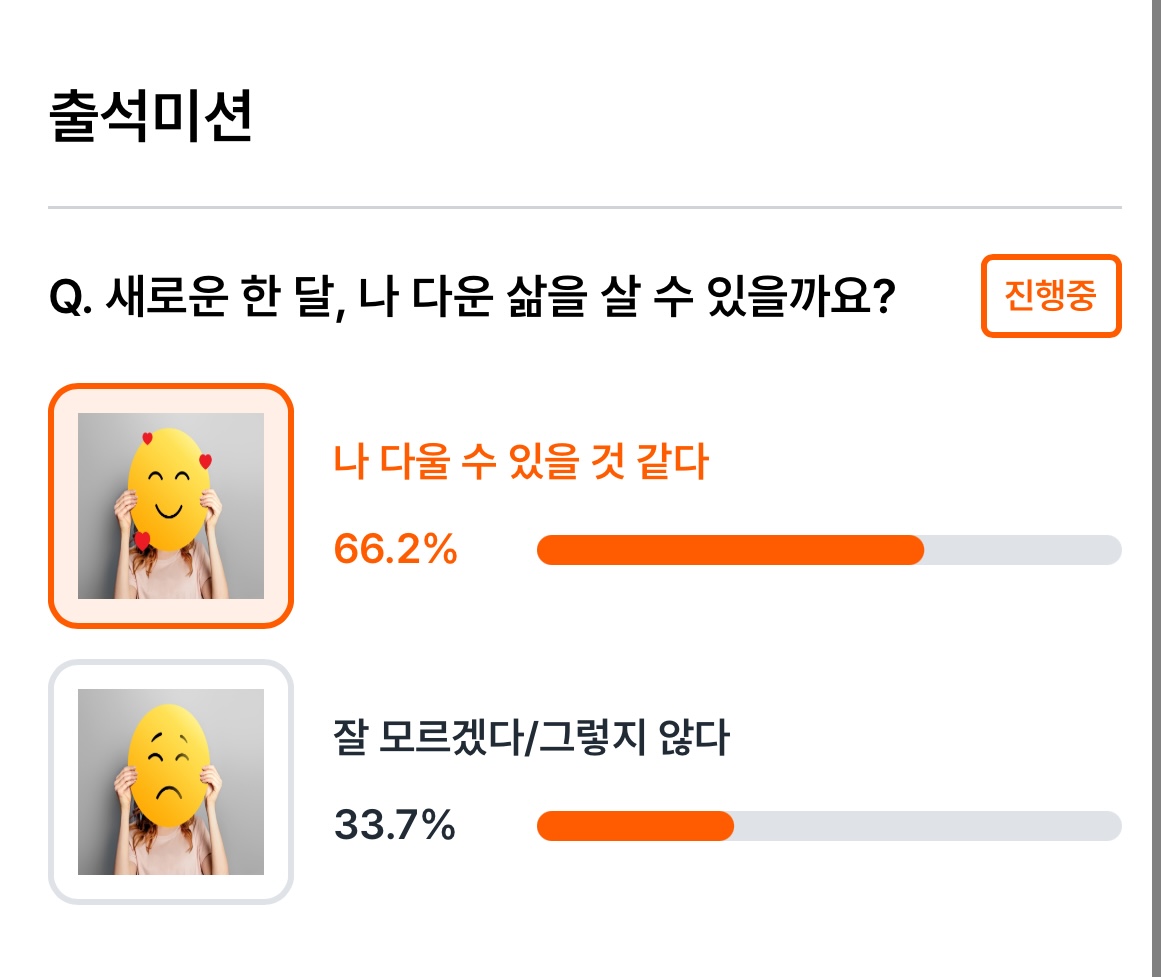Click the 'Q.' prefix of the question
1170x977 pixels.
(71, 297)
